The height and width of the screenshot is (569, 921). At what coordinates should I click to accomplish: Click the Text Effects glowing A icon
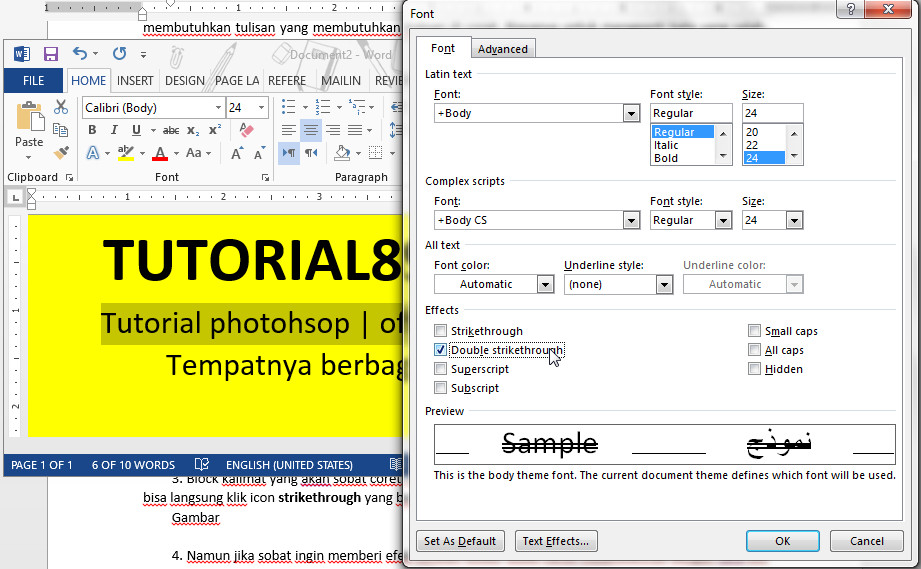(x=93, y=153)
